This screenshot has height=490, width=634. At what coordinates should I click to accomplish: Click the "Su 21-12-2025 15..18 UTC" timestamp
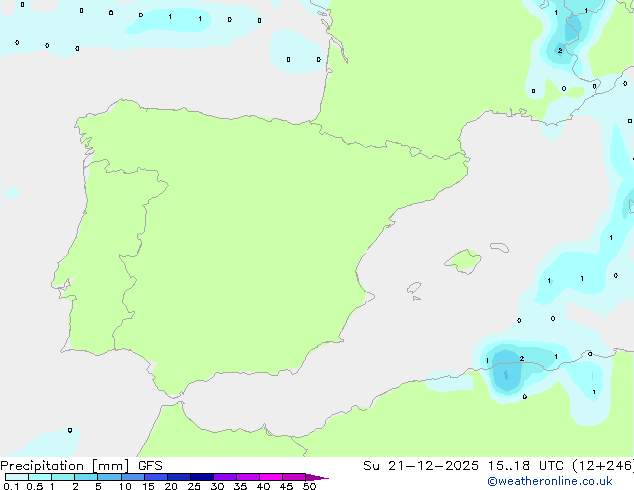click(465, 466)
